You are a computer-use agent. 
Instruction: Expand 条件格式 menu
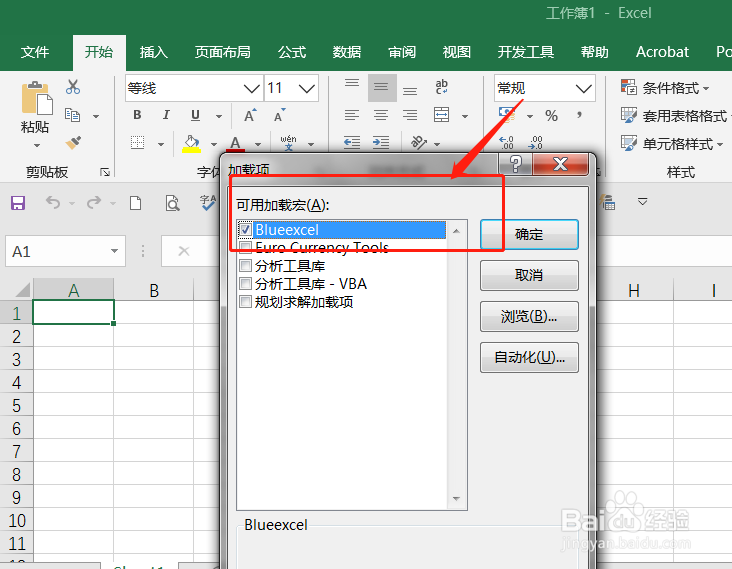665,88
